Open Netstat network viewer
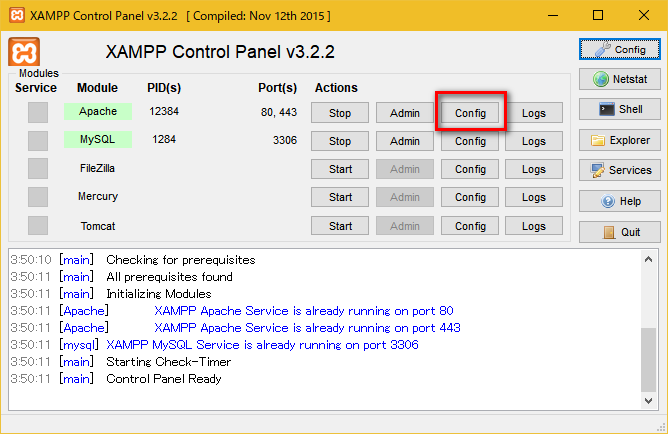Screen dimensions: 668x434 tap(620, 79)
